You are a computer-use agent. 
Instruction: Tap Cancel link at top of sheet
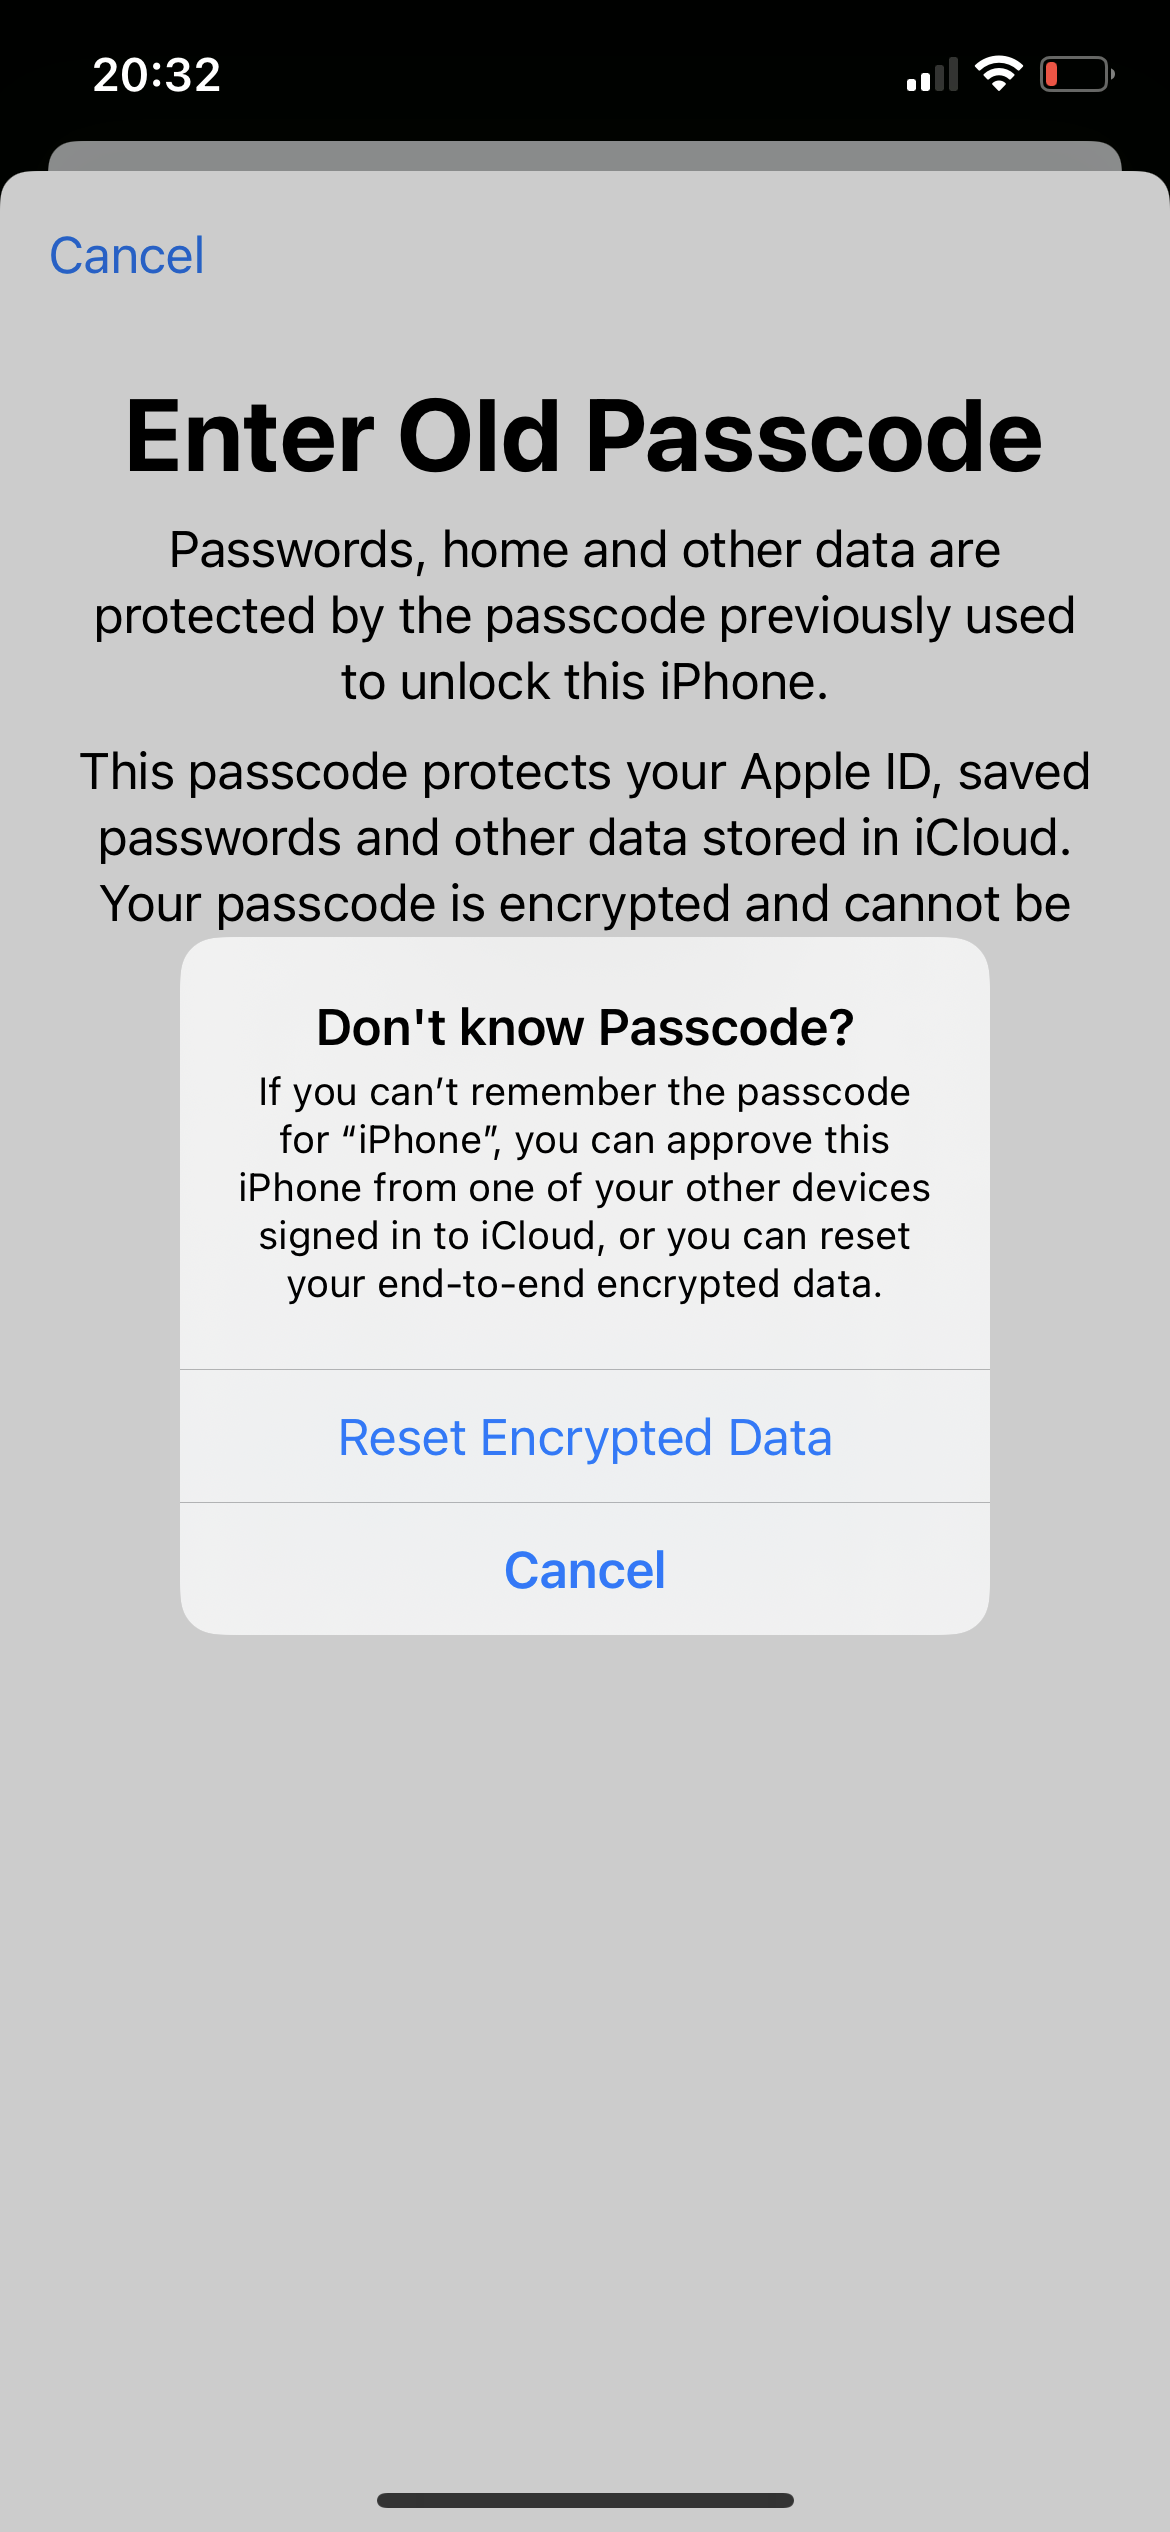coord(127,256)
